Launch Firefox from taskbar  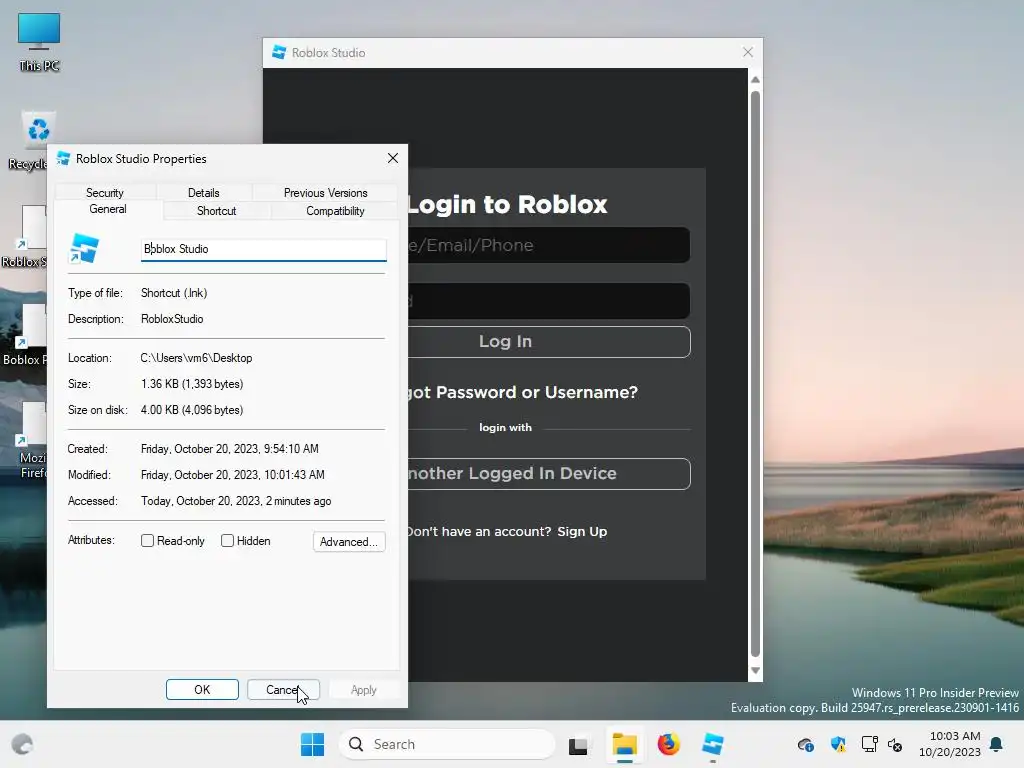tap(668, 744)
